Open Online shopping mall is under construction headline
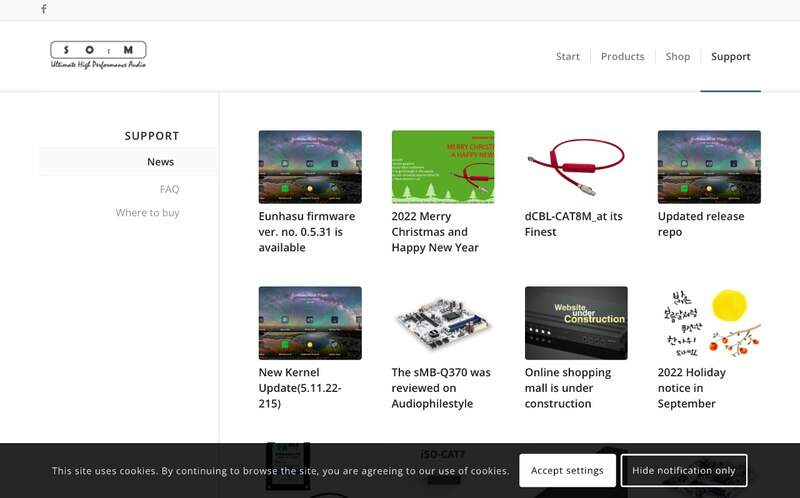This screenshot has height=498, width=800. point(568,388)
